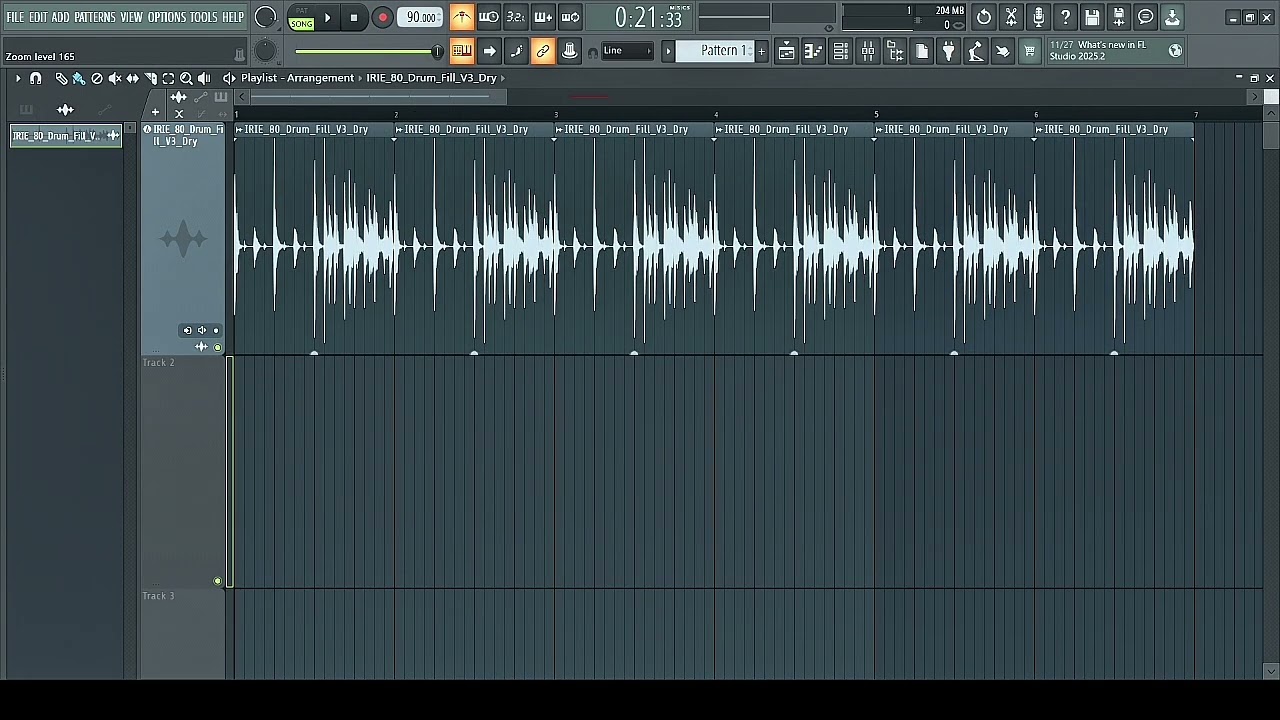
Task: Open the plugin picker plug icon
Action: tap(948, 51)
